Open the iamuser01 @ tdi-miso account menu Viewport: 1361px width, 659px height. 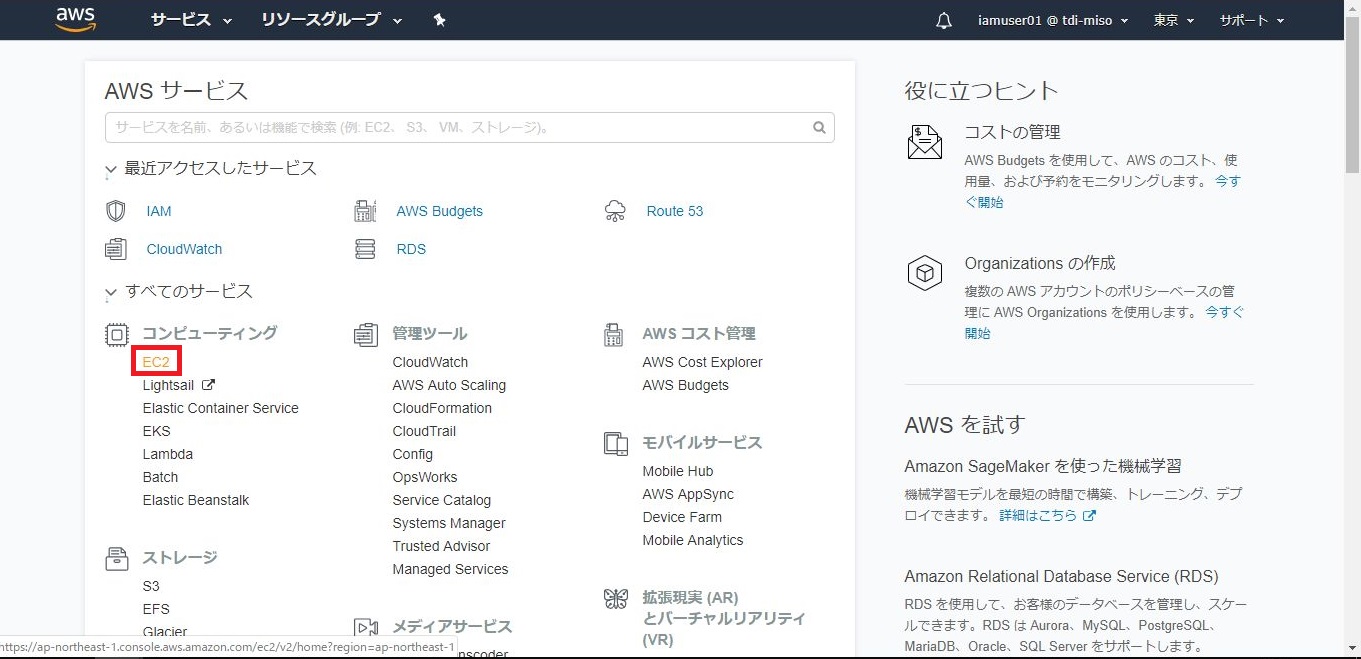(x=1052, y=20)
